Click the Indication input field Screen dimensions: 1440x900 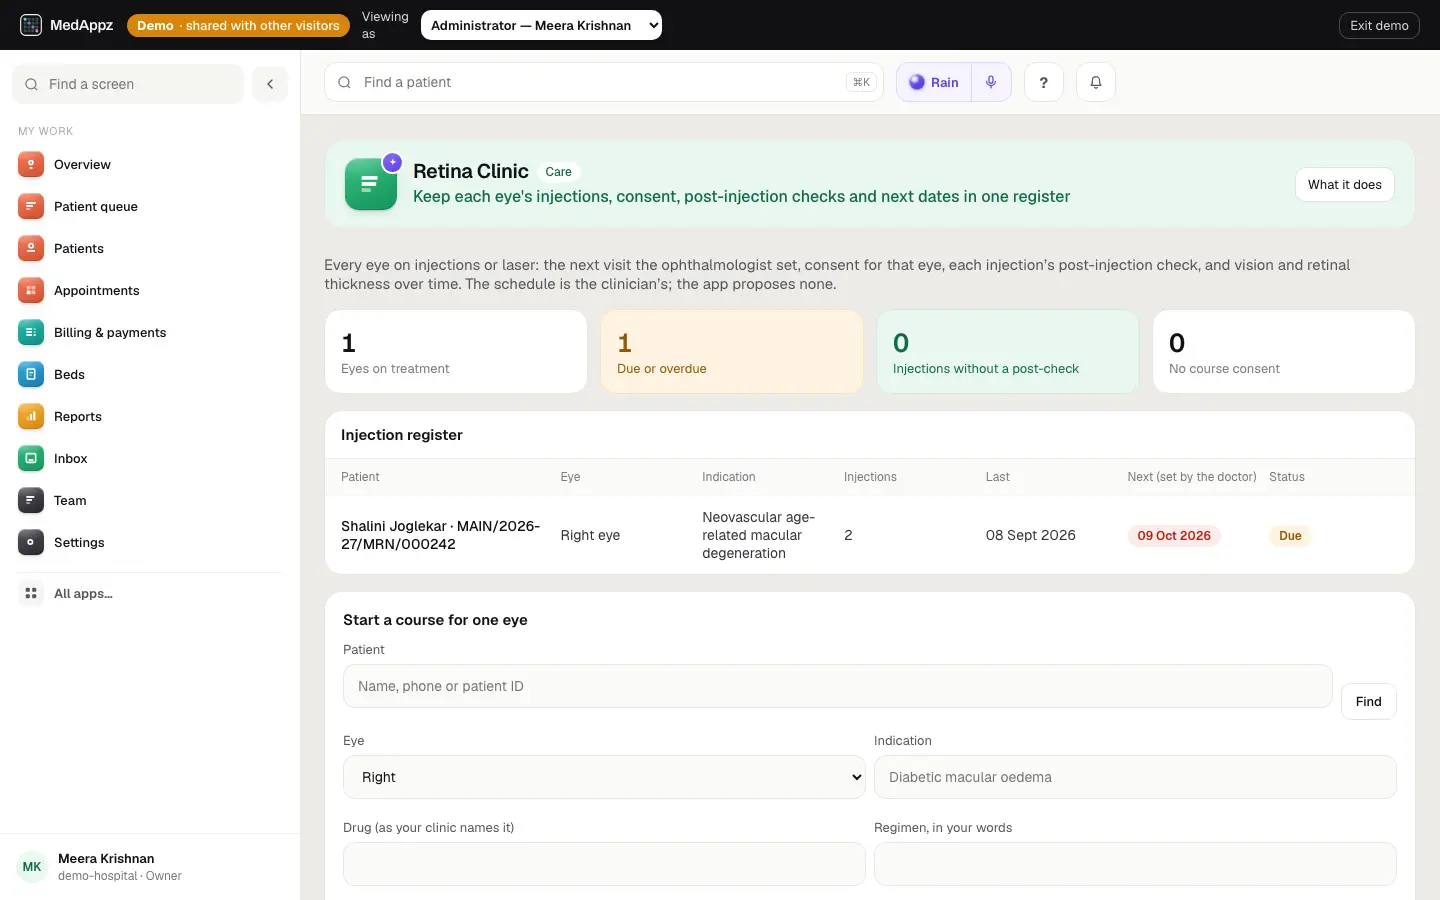(x=1135, y=777)
